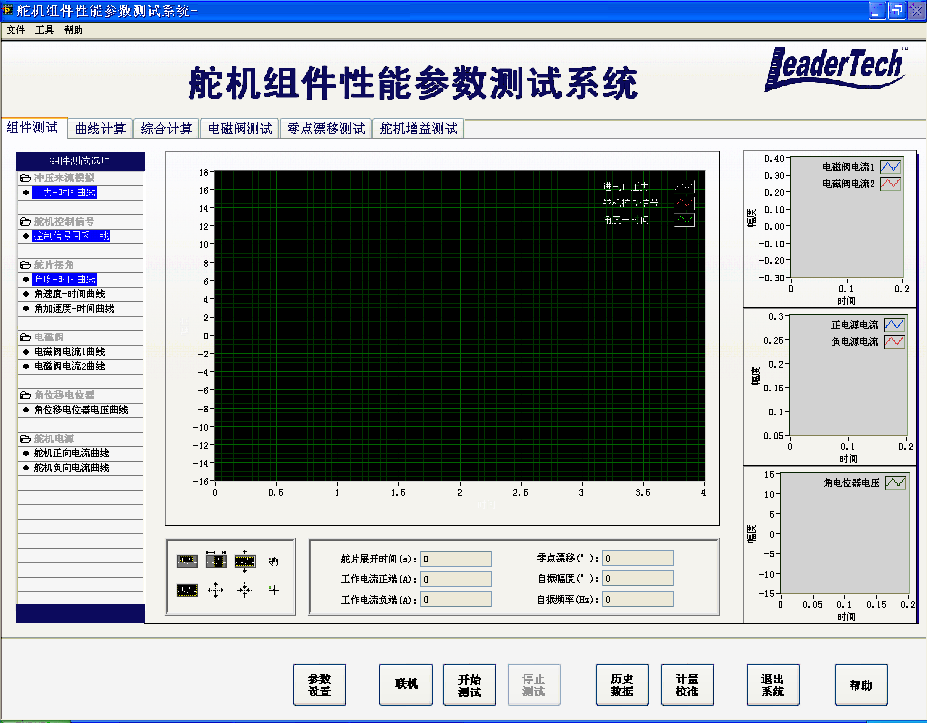This screenshot has height=723, width=927.
Task: Toggle 角电位器电压 green plot legend icon
Action: tap(896, 482)
